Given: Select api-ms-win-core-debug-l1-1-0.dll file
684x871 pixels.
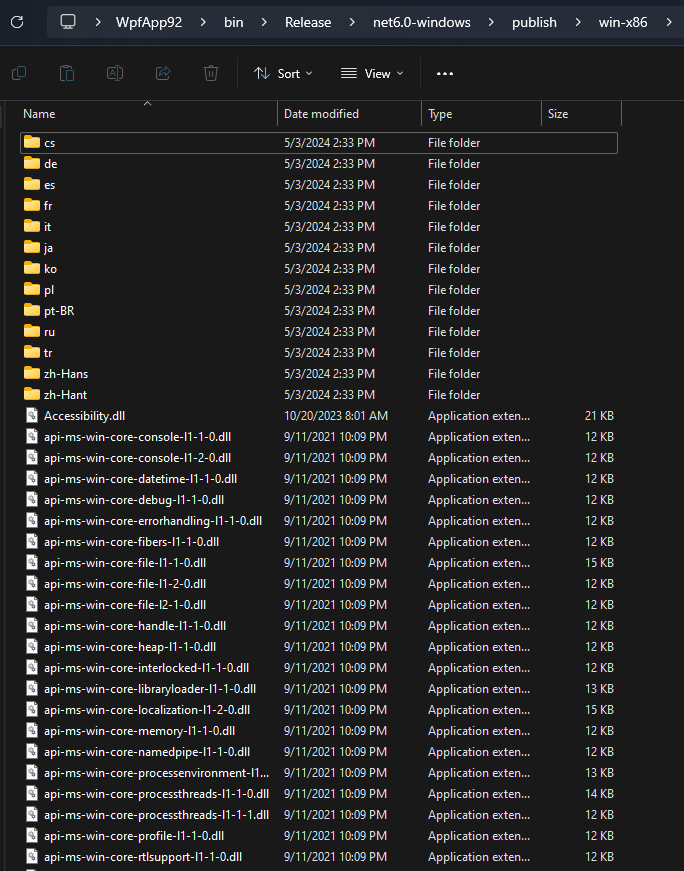Looking at the screenshot, I should pyautogui.click(x=318, y=500).
